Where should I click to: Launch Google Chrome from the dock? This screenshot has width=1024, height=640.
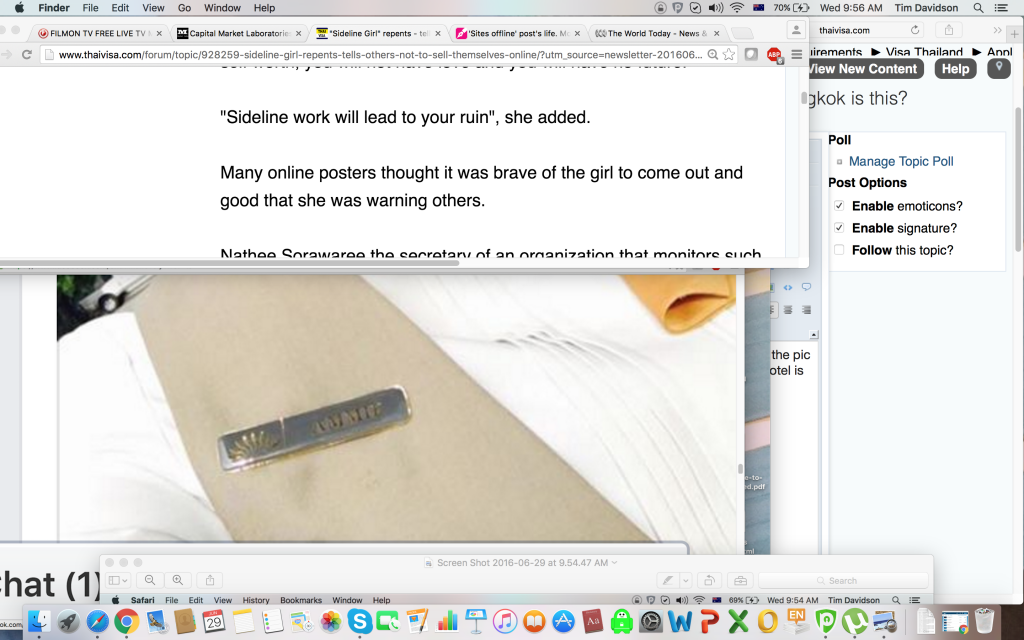pos(127,620)
